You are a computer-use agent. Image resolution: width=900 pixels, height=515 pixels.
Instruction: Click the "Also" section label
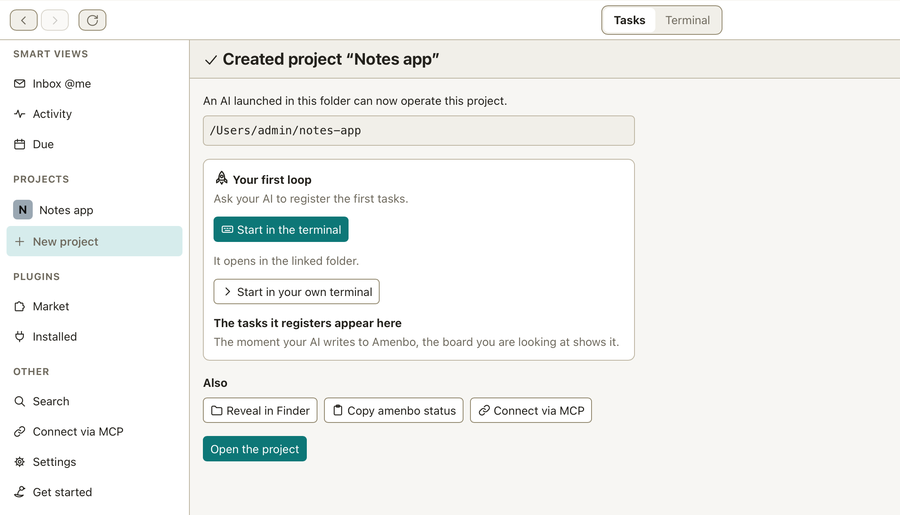[x=215, y=383]
